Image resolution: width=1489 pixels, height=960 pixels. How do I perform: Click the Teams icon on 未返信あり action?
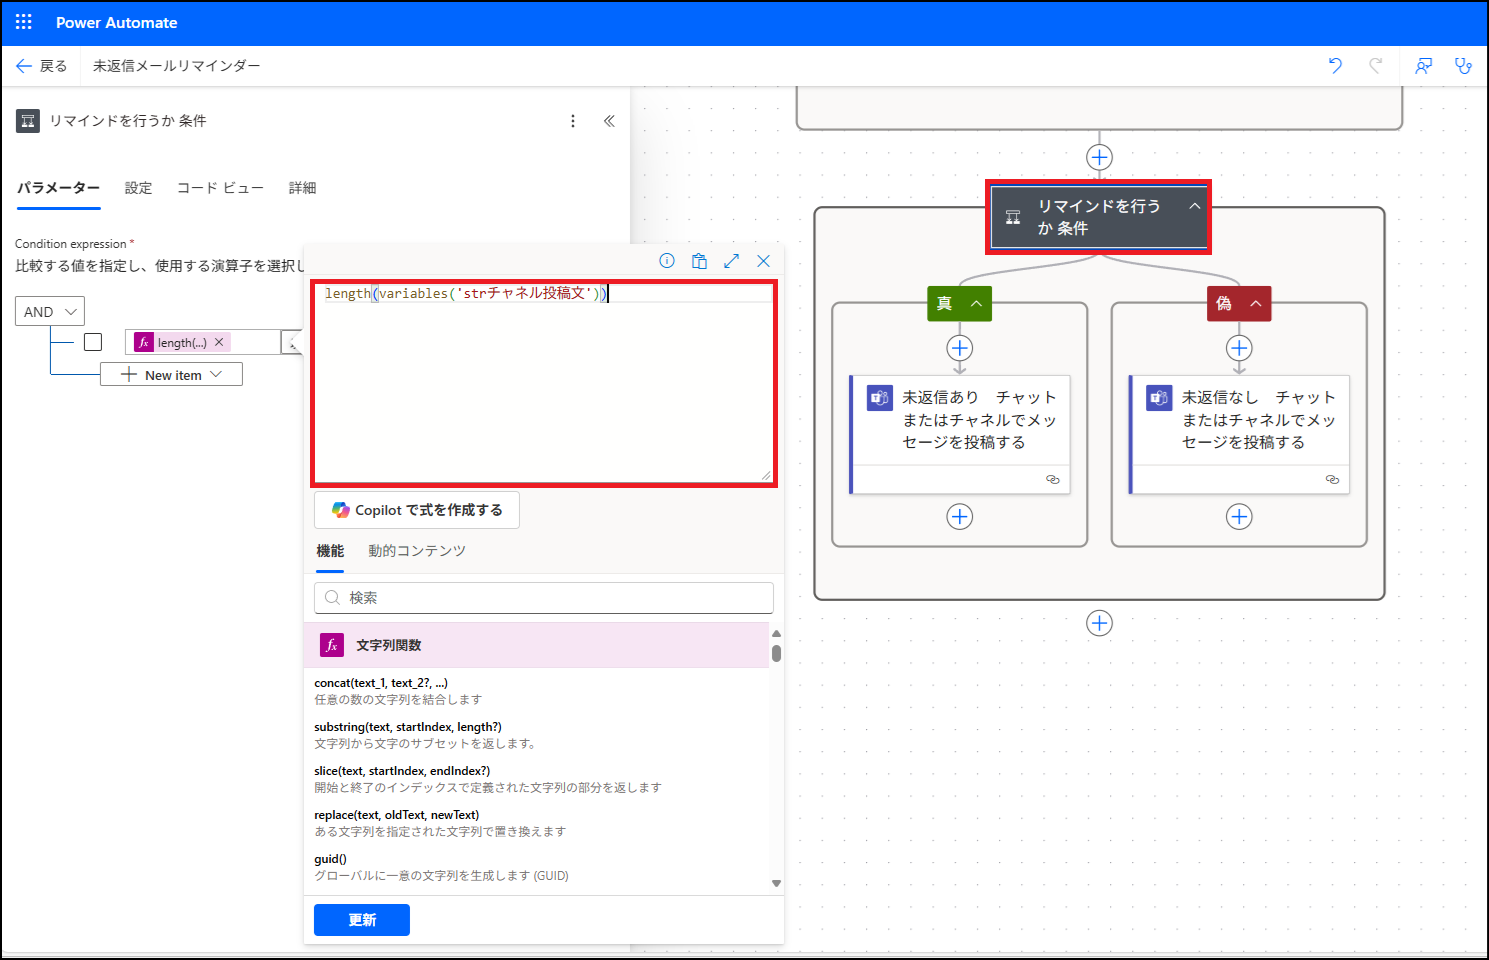(879, 397)
